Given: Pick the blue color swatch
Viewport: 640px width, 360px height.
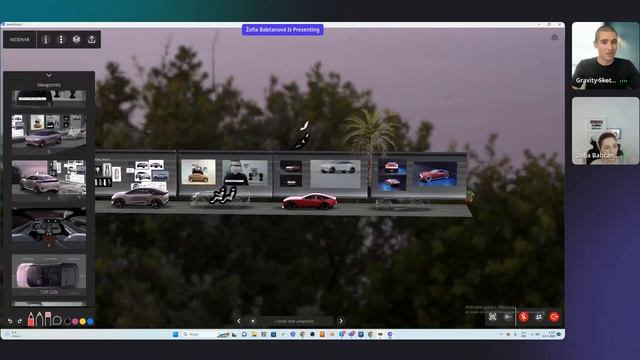Looking at the screenshot, I should point(90,322).
